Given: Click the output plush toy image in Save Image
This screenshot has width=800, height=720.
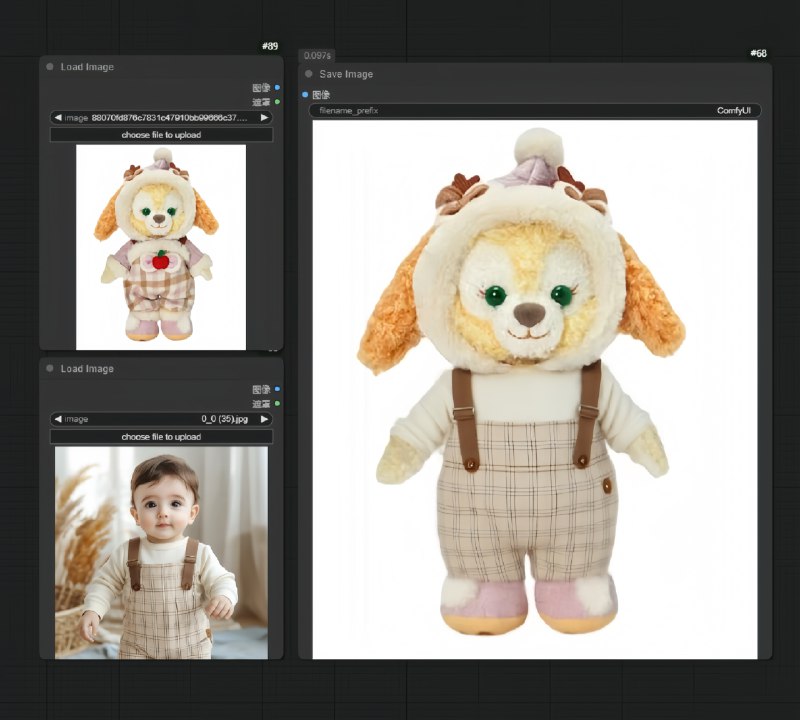Looking at the screenshot, I should coord(535,389).
